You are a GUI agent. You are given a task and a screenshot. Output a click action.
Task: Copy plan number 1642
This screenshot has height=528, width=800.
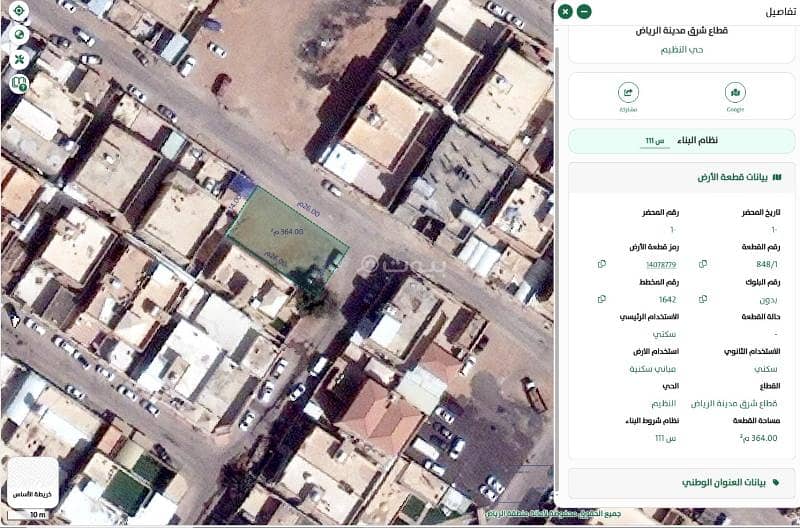pos(601,299)
